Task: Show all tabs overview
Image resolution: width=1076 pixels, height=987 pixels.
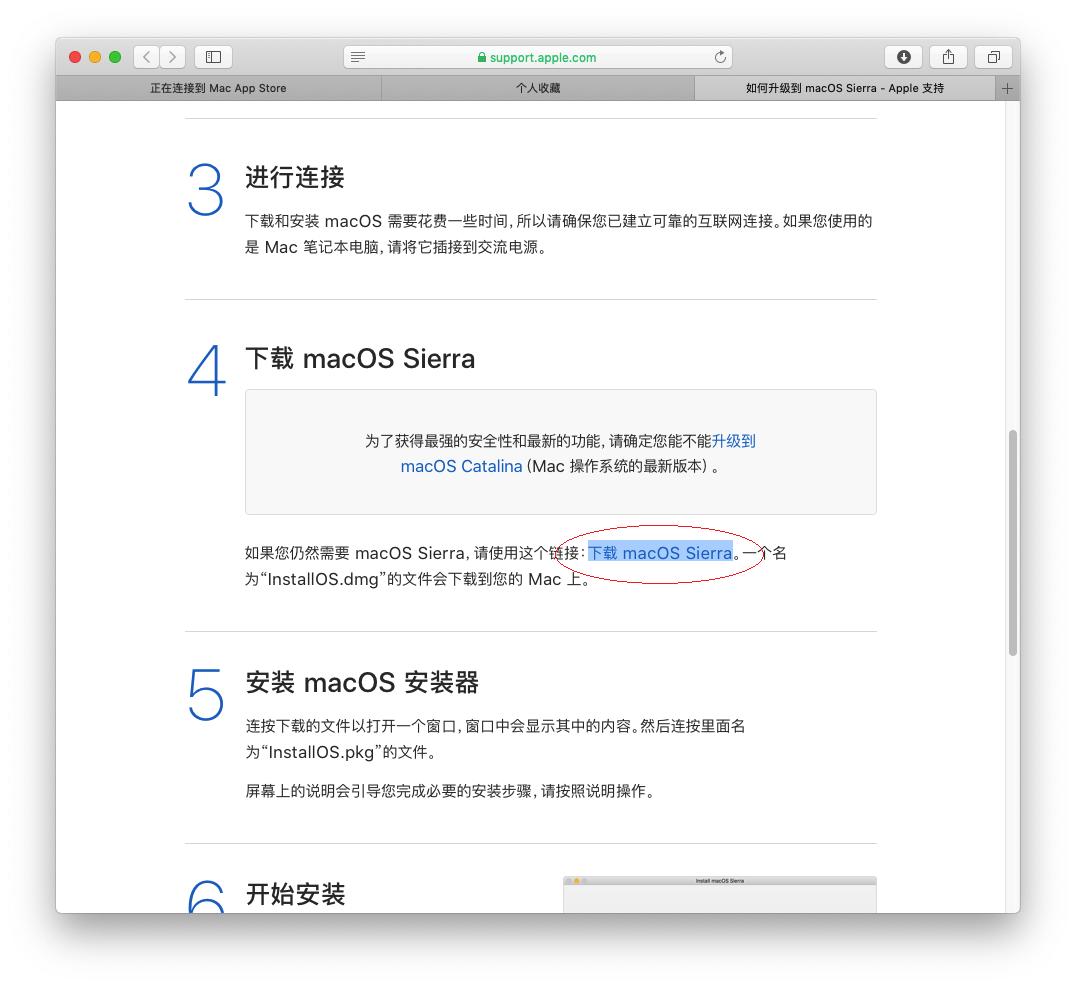Action: click(993, 57)
